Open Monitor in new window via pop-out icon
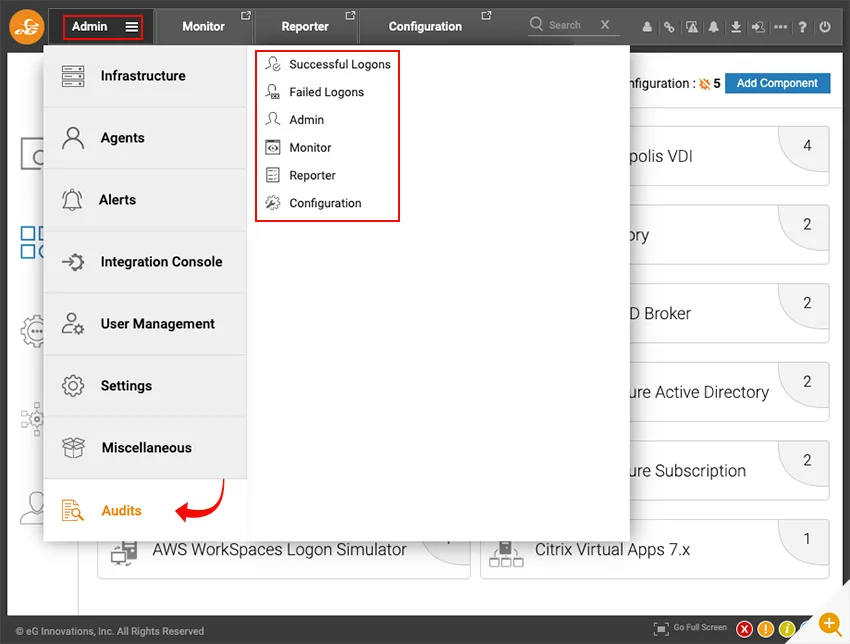The height and width of the screenshot is (644, 850). tap(246, 16)
